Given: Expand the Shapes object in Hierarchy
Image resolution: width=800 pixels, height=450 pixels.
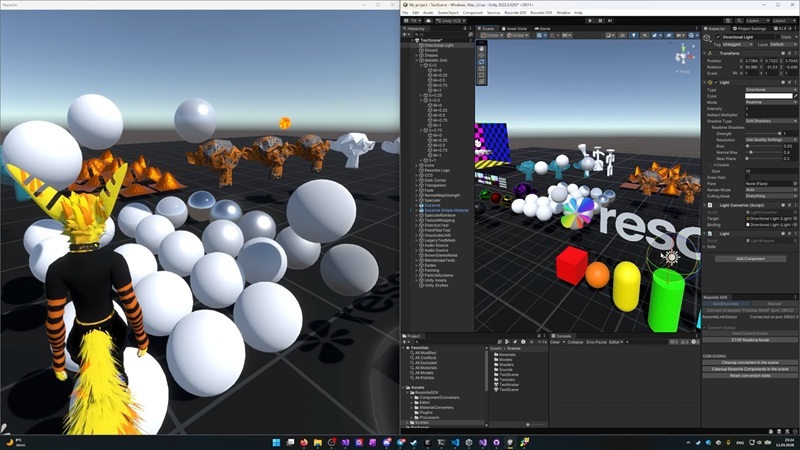Looking at the screenshot, I should (x=417, y=55).
